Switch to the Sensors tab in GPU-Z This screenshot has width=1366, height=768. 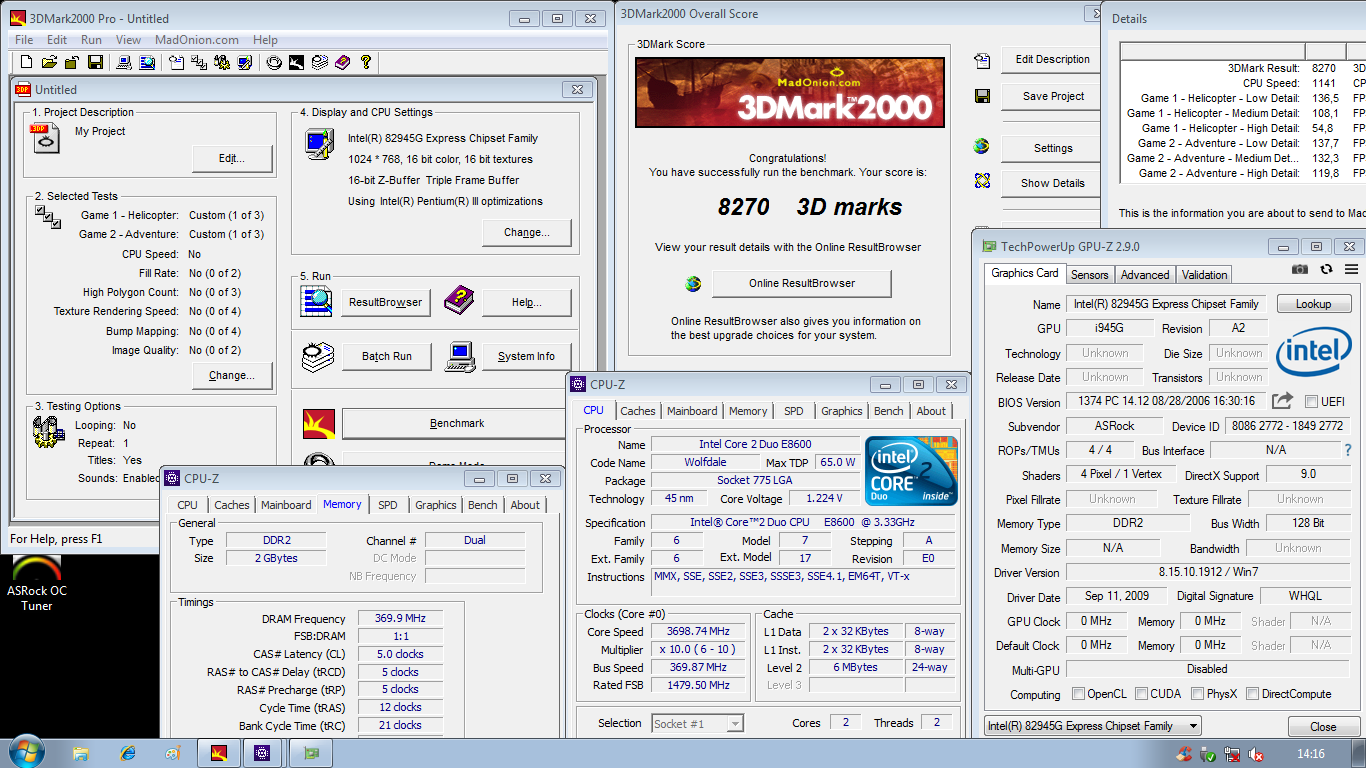(1089, 274)
